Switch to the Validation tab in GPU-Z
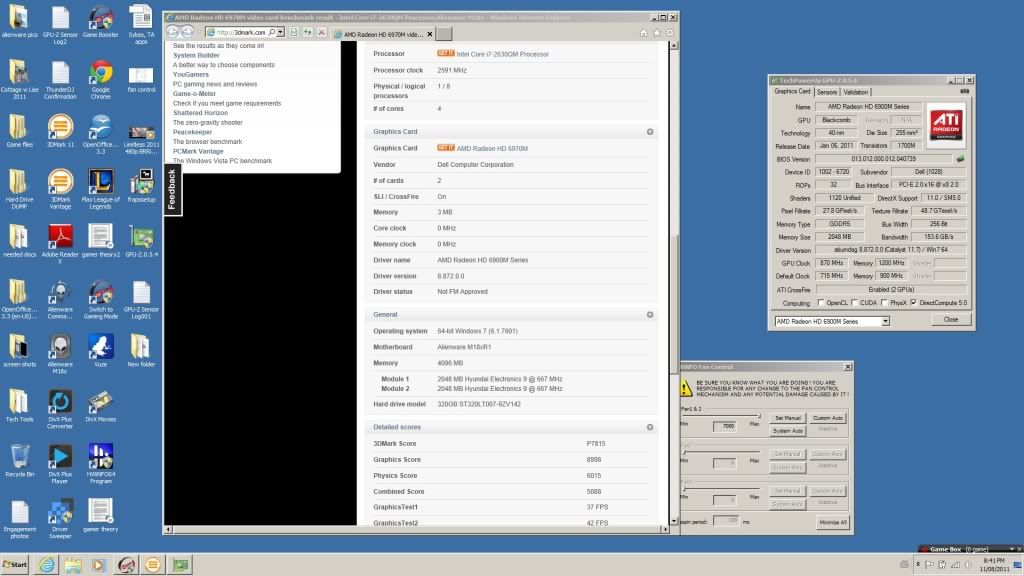This screenshot has width=1024, height=576. click(856, 92)
